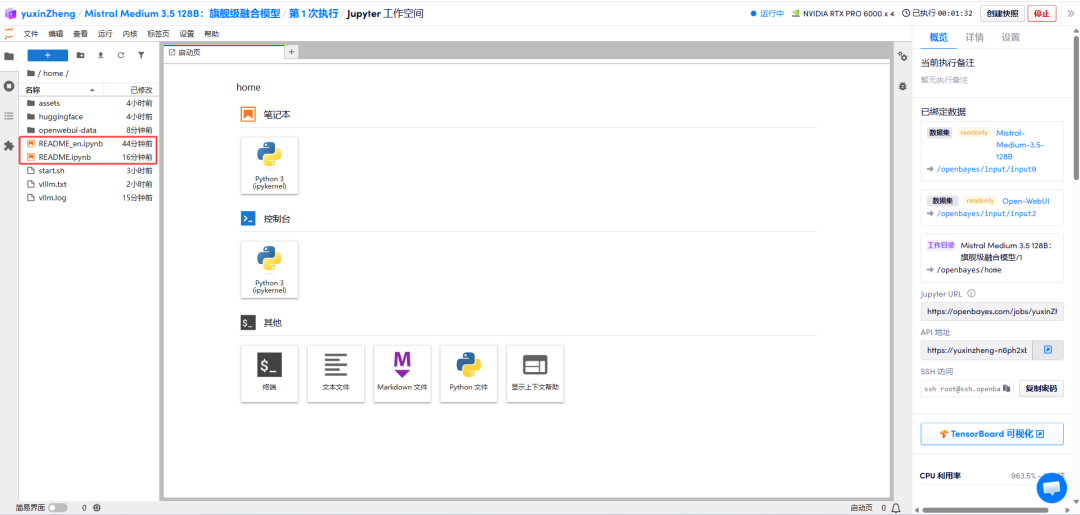Viewport: 1080px width, 515px height.
Task: Launch Python 3 console from 控制台 section
Action: pyautogui.click(x=269, y=269)
